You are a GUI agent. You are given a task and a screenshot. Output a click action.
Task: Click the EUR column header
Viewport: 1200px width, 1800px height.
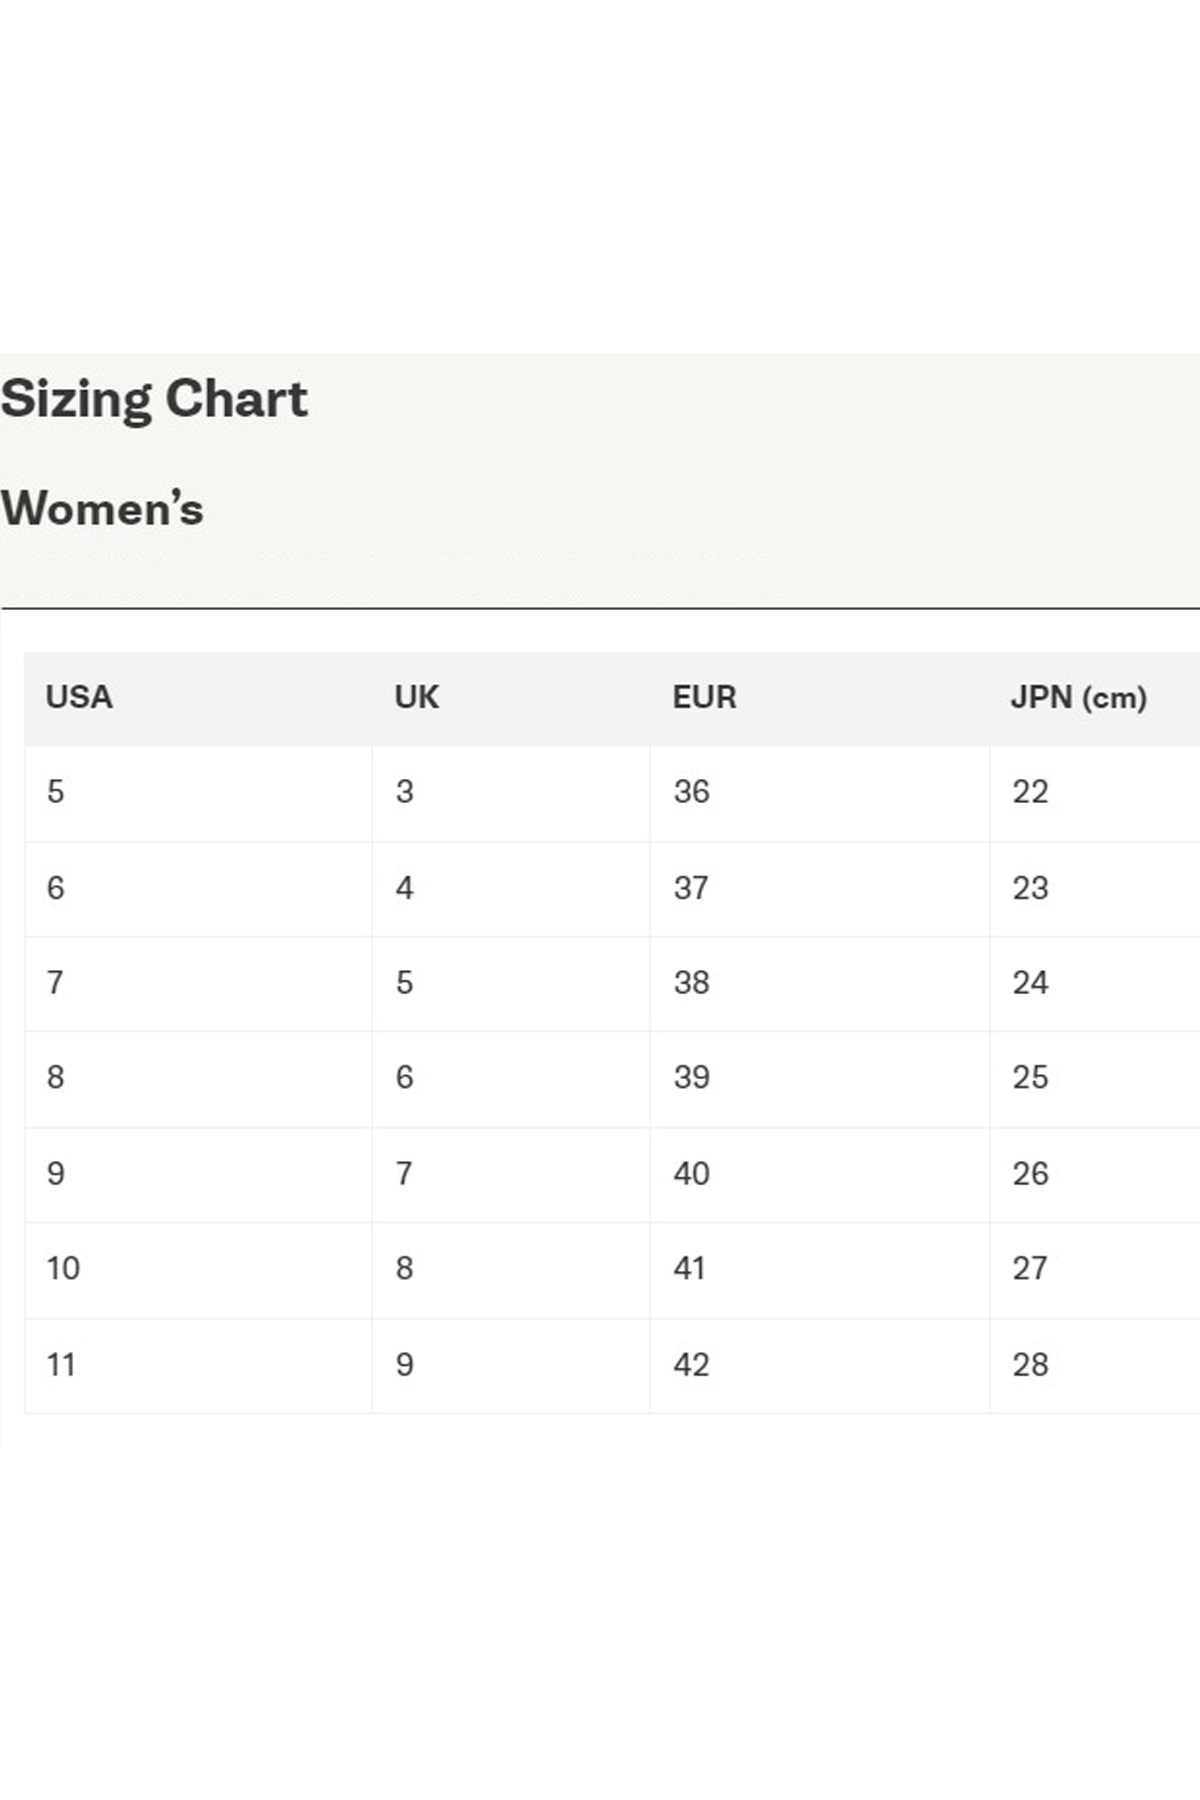point(704,697)
